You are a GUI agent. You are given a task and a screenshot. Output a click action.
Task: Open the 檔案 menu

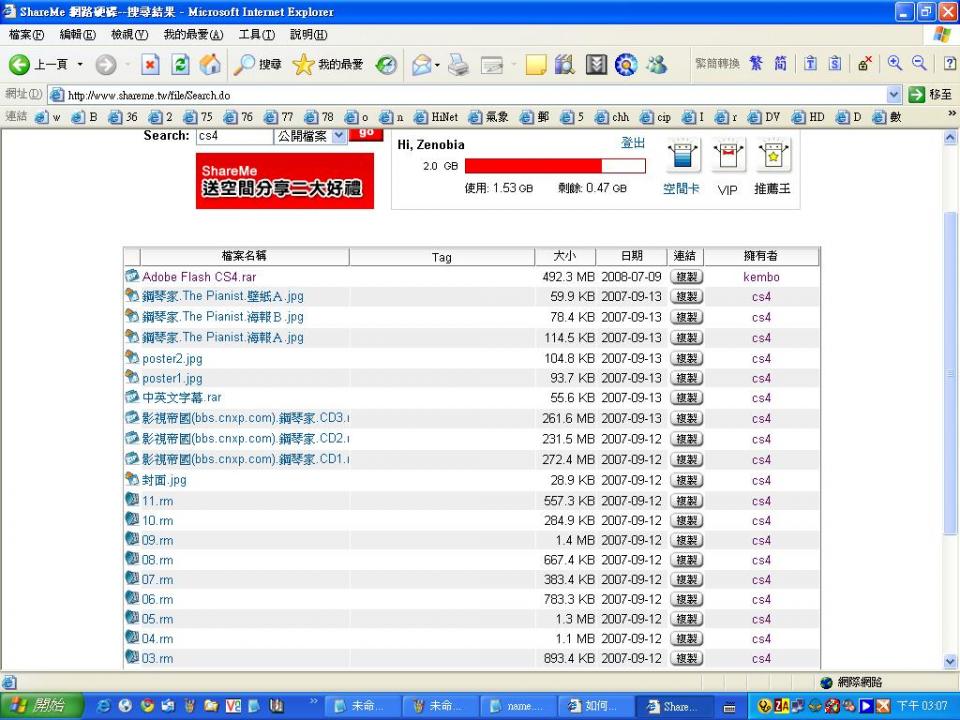pos(26,35)
